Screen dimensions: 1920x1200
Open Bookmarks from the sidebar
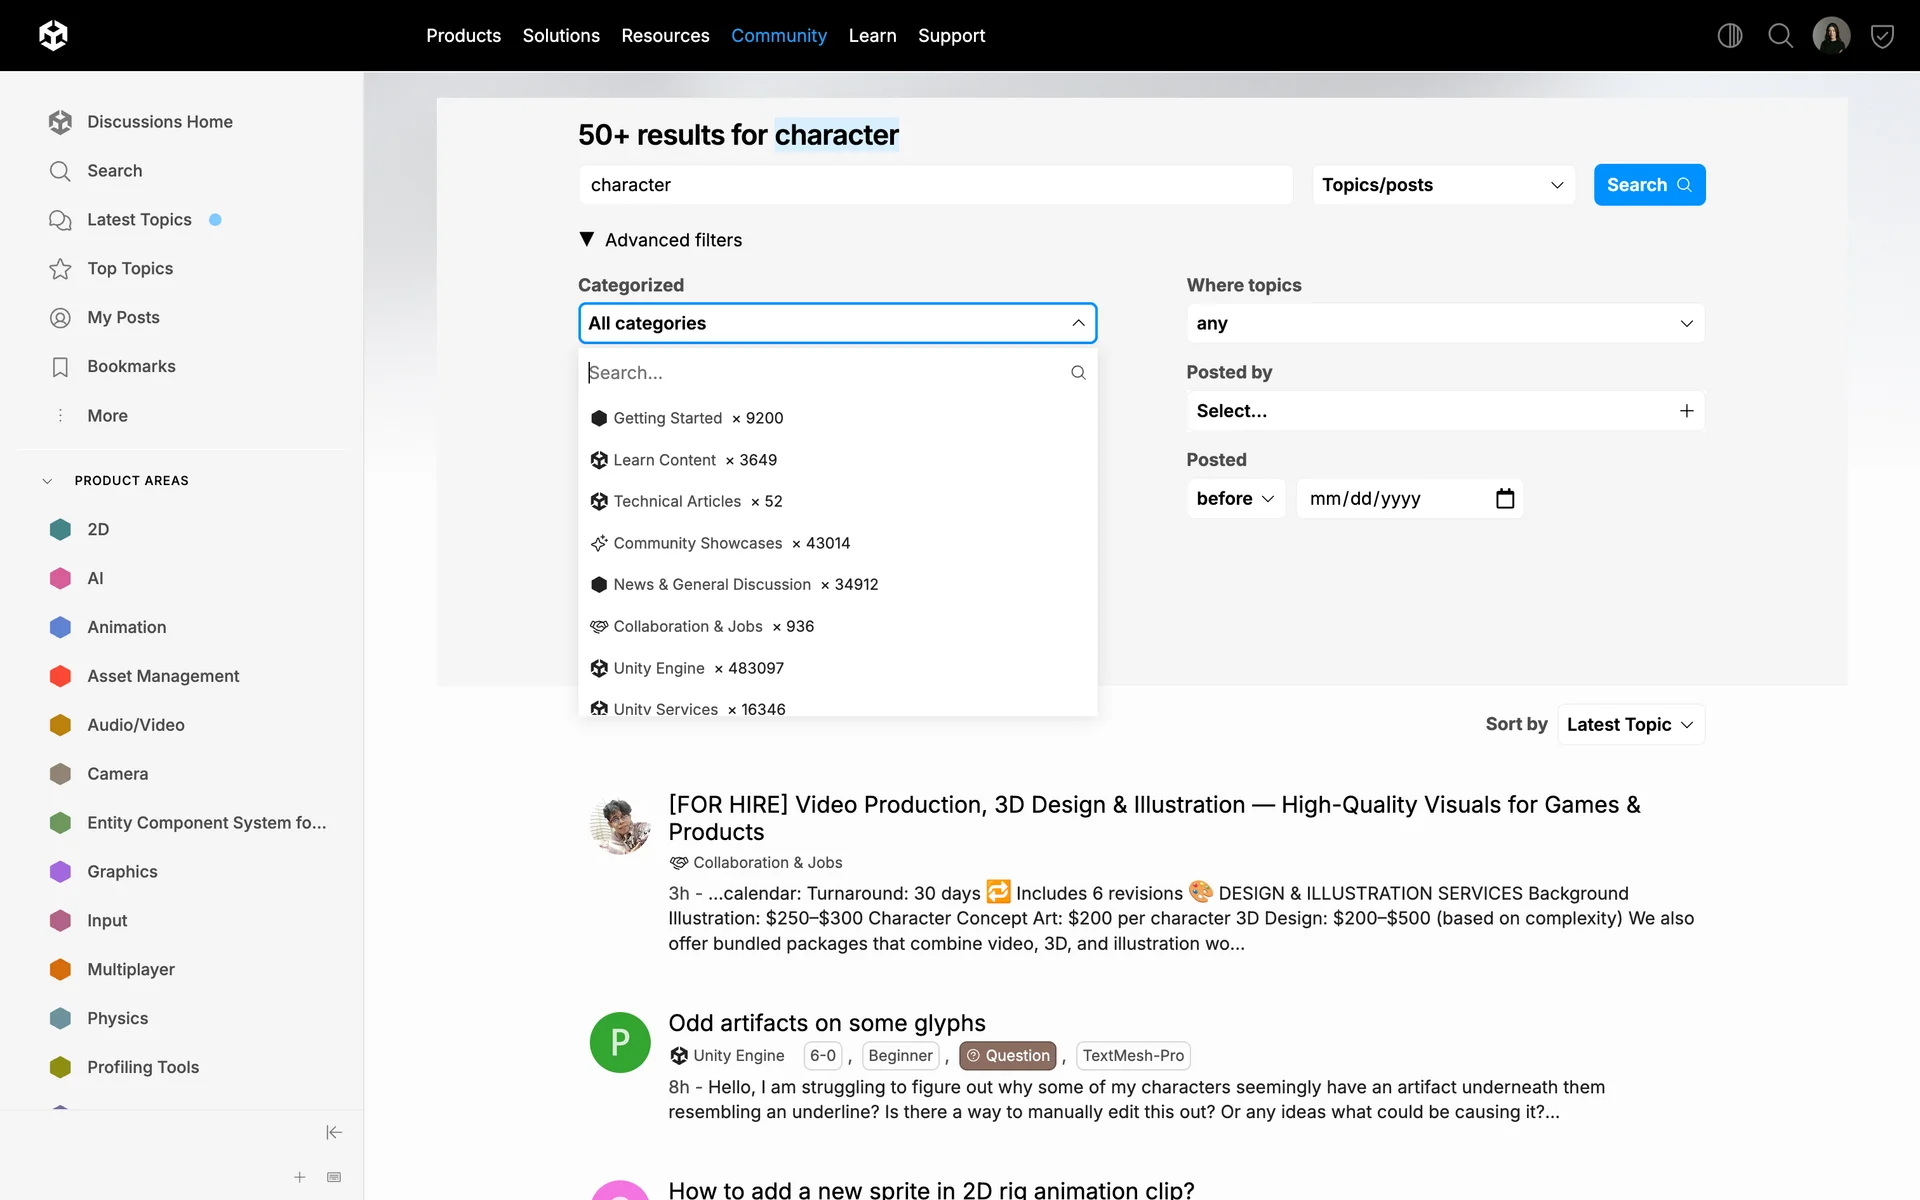[131, 366]
